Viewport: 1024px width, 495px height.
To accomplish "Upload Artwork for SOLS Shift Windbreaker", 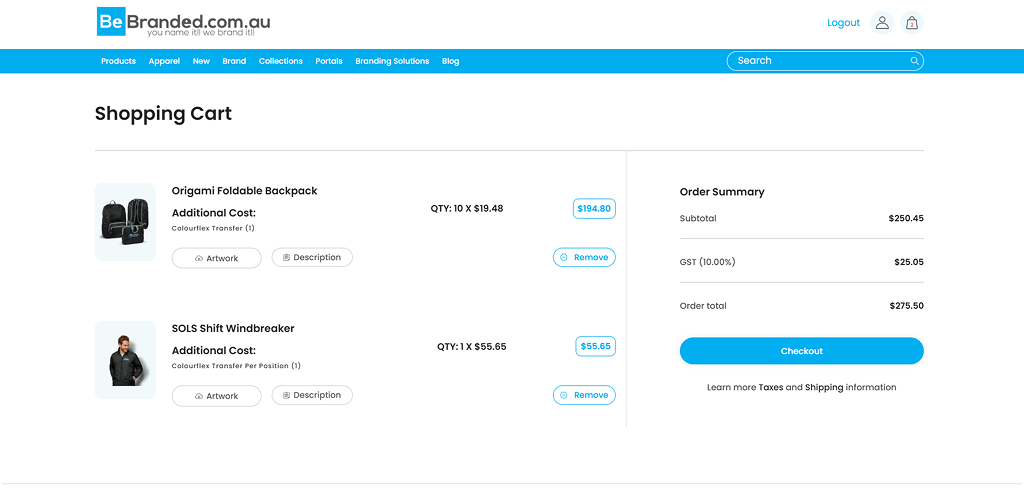I will pos(216,396).
